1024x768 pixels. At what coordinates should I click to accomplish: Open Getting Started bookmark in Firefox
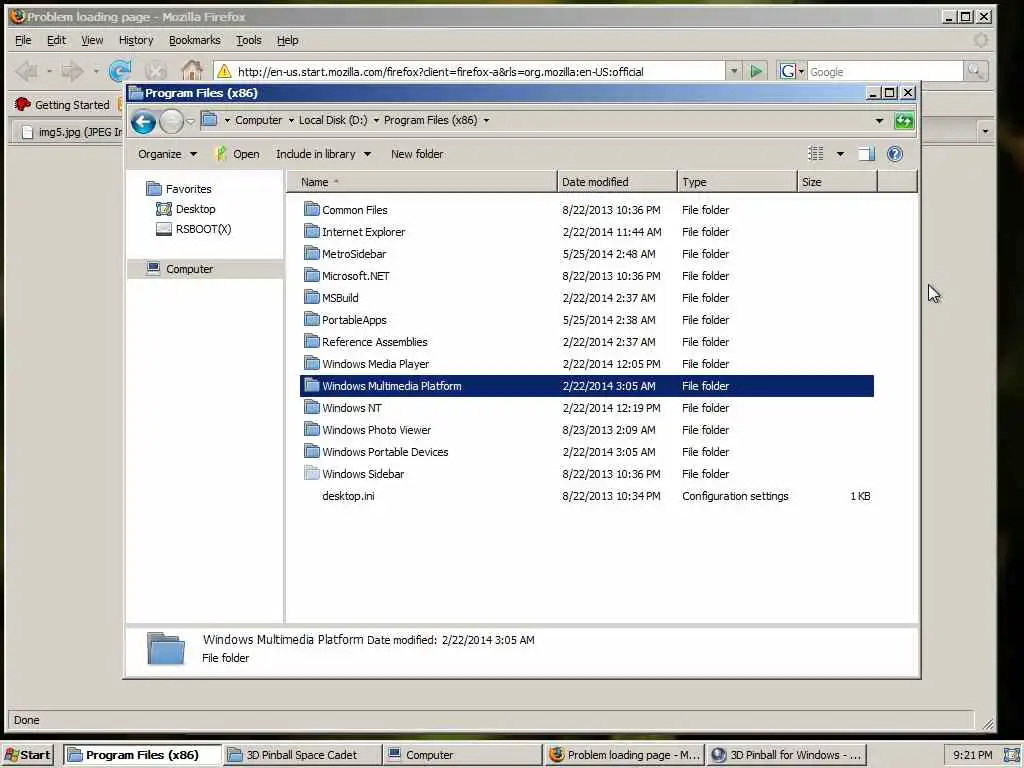tap(63, 104)
